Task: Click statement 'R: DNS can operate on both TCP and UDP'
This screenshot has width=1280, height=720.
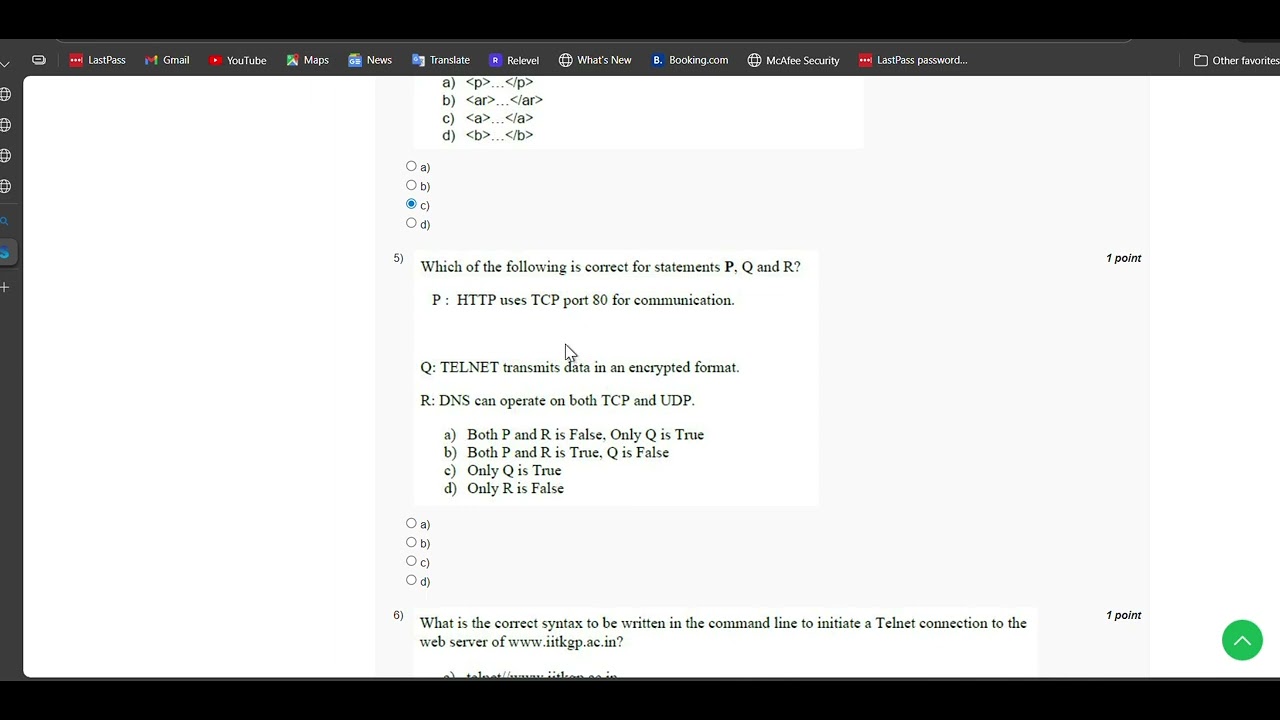Action: 557,400
